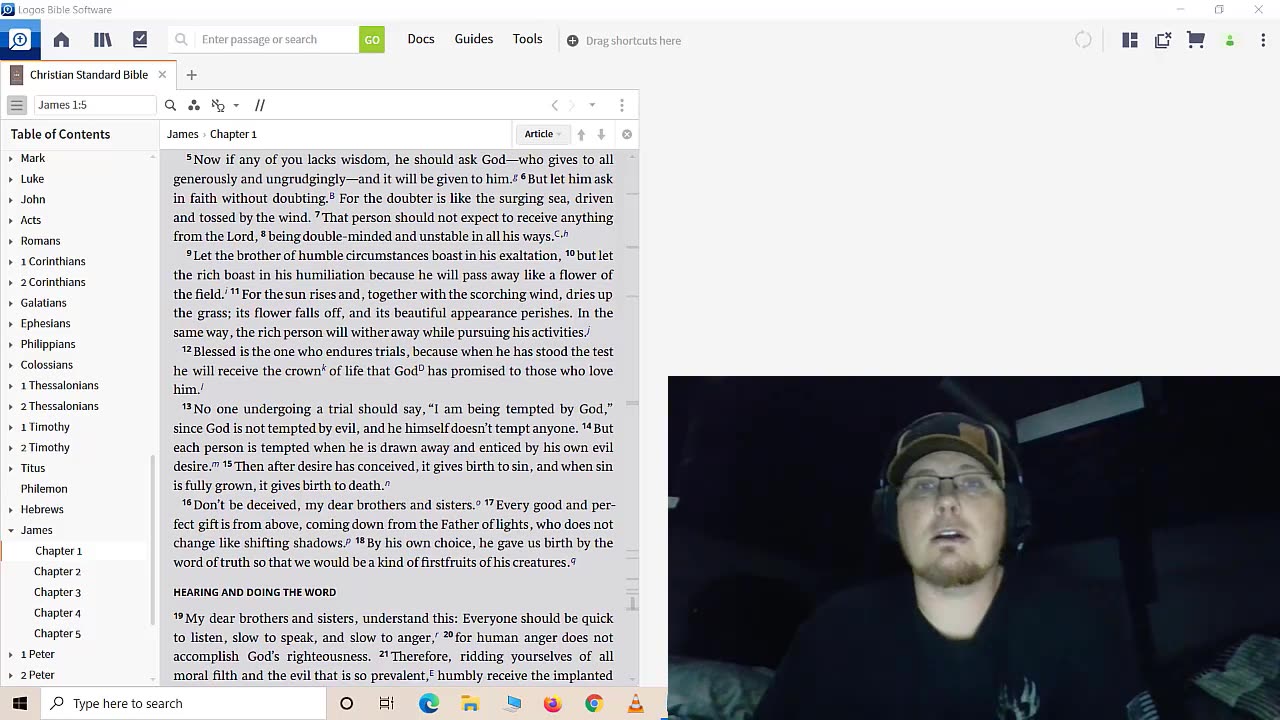1280x720 pixels.
Task: Open the panel menu three dots
Action: click(x=622, y=105)
